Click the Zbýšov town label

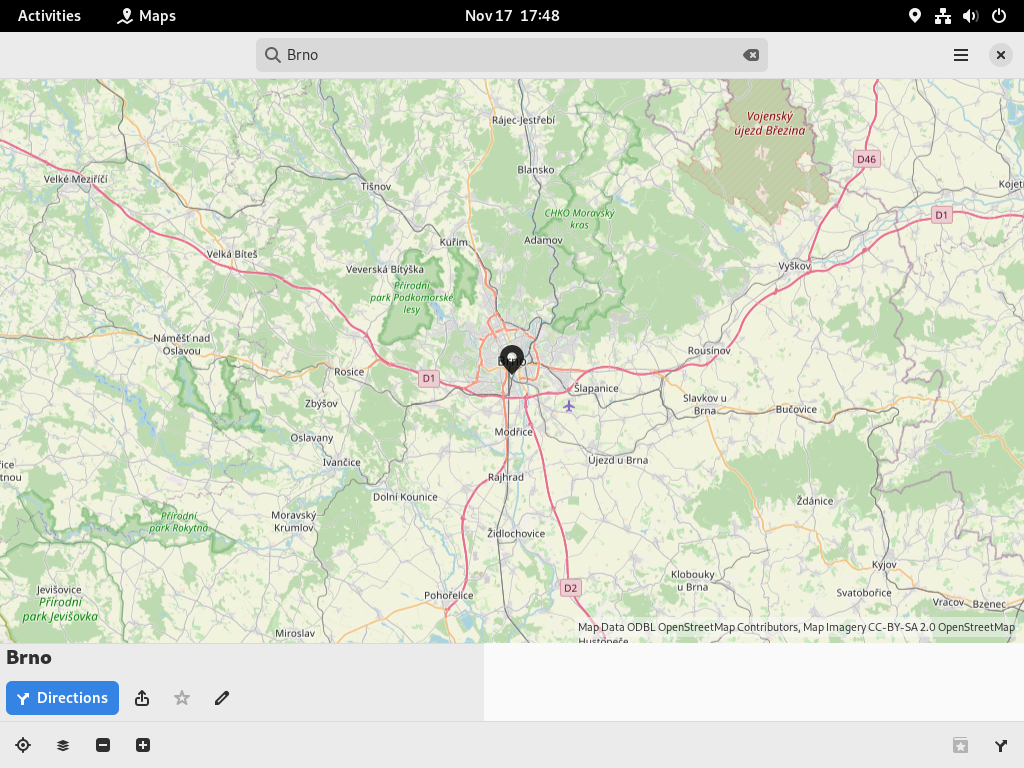(321, 404)
